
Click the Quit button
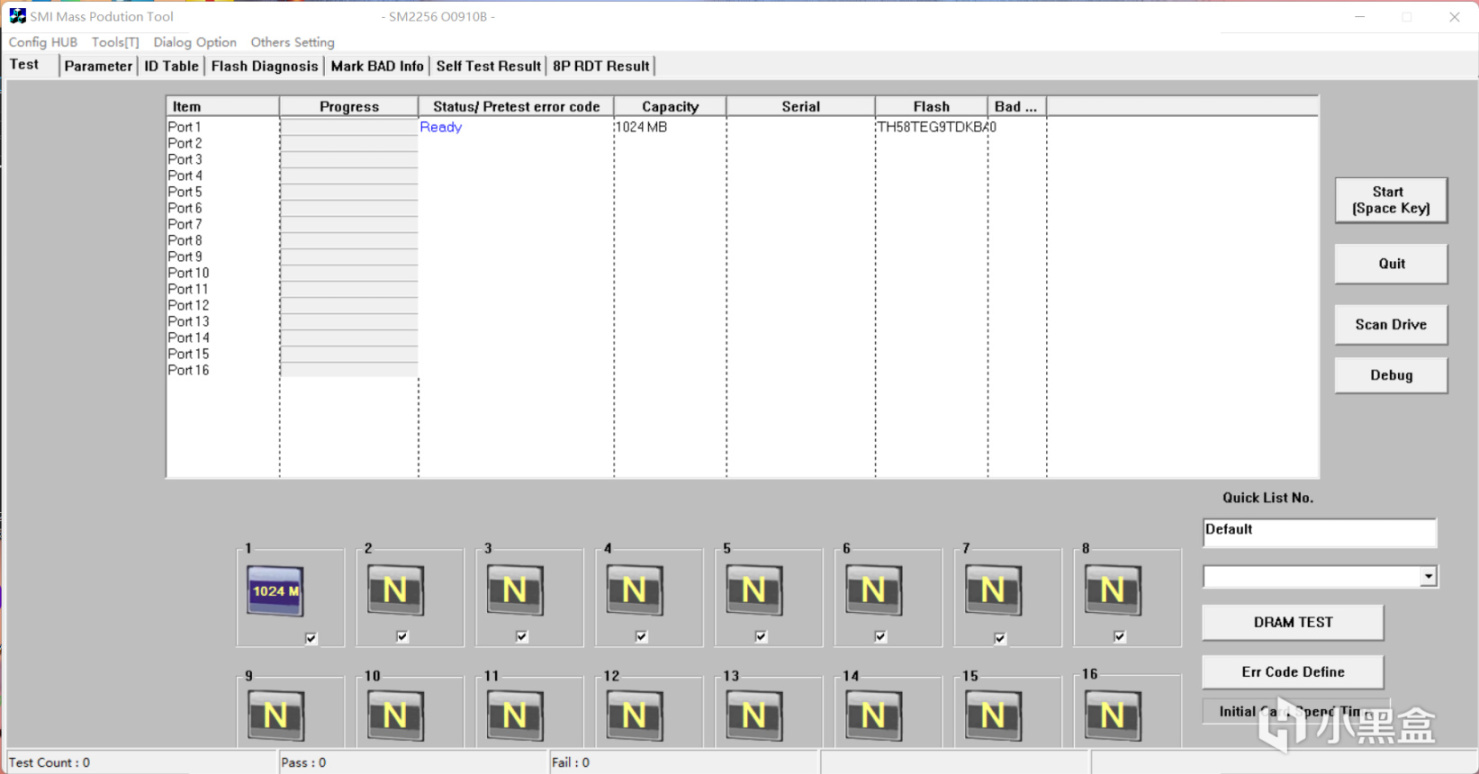point(1391,264)
